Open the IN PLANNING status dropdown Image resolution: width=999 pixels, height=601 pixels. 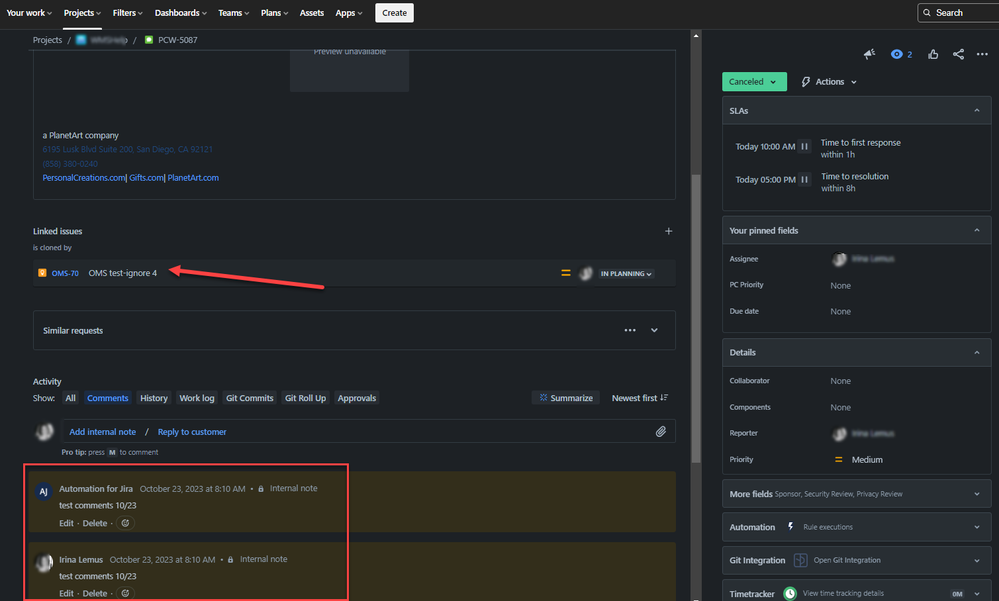tap(626, 273)
